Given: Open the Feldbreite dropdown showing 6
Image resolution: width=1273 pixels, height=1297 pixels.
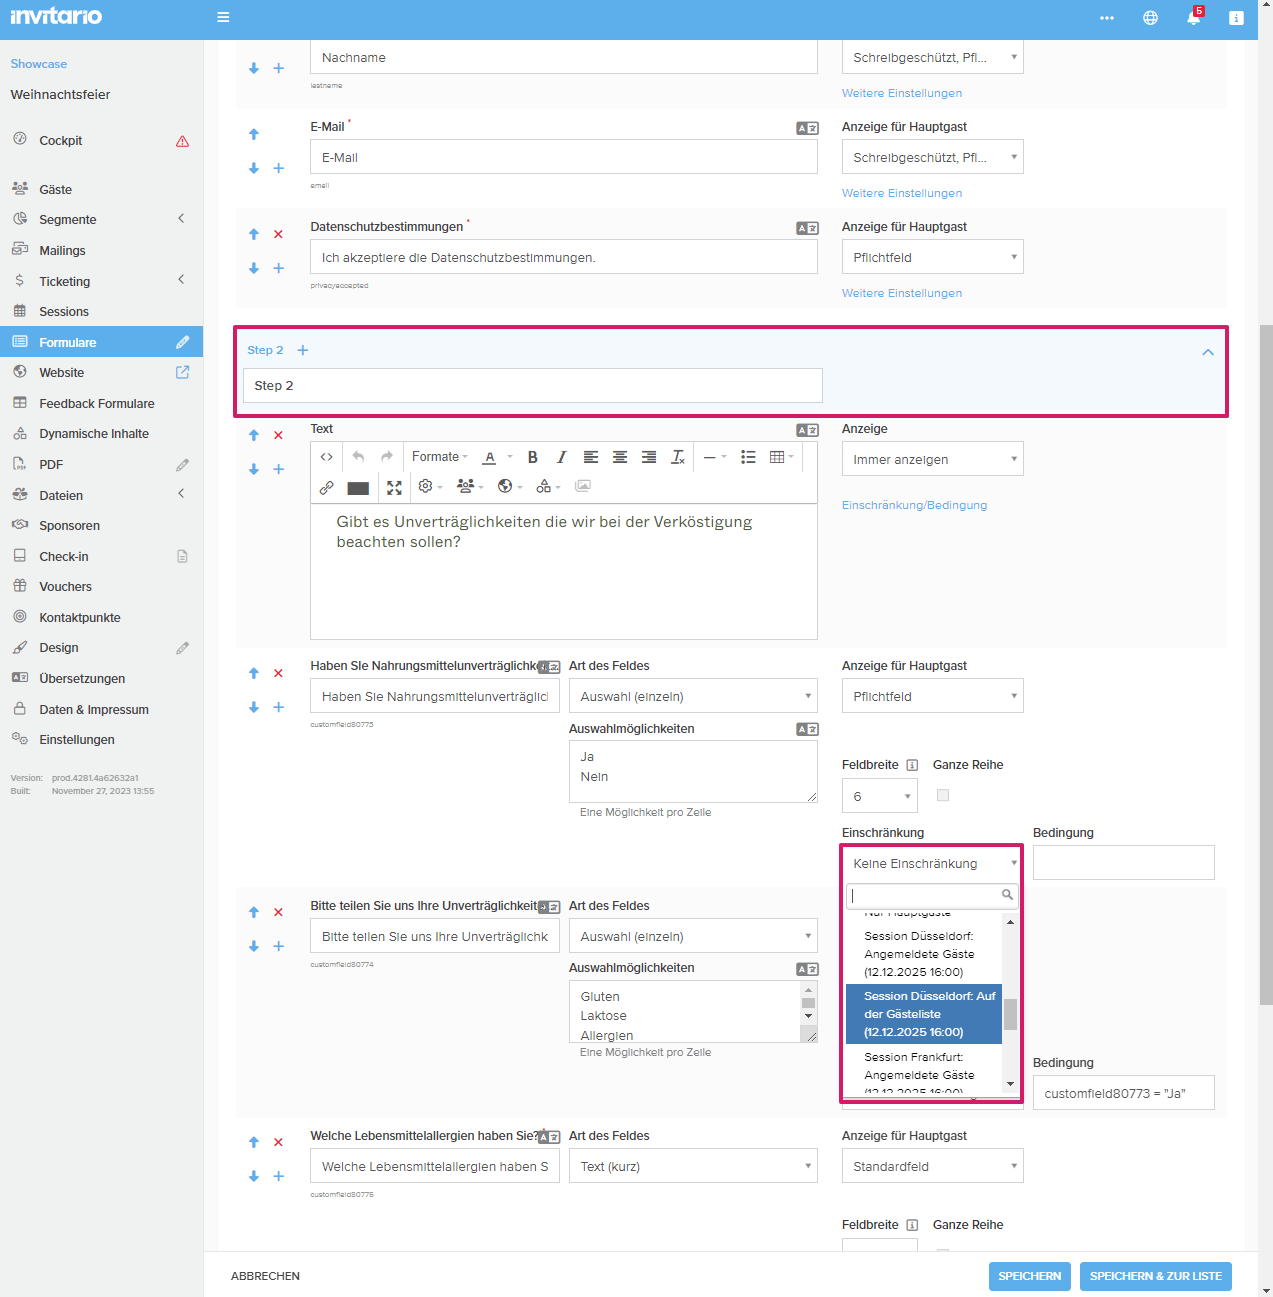Looking at the screenshot, I should [x=879, y=797].
